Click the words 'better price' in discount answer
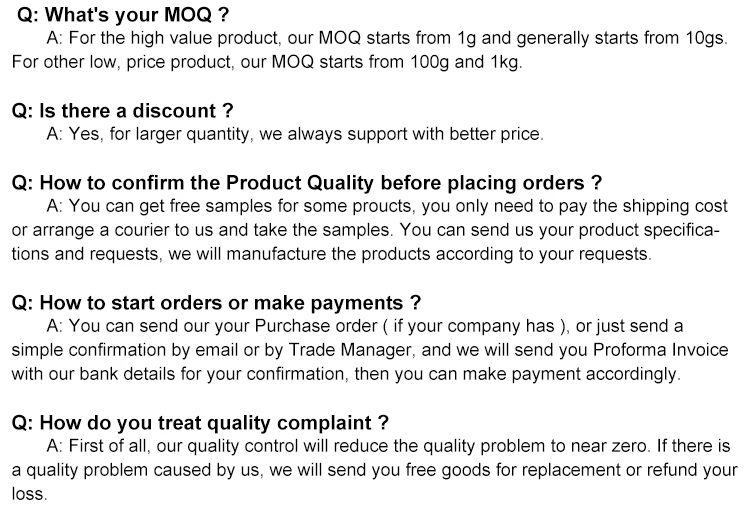Image resolution: width=750 pixels, height=529 pixels. click(x=496, y=134)
